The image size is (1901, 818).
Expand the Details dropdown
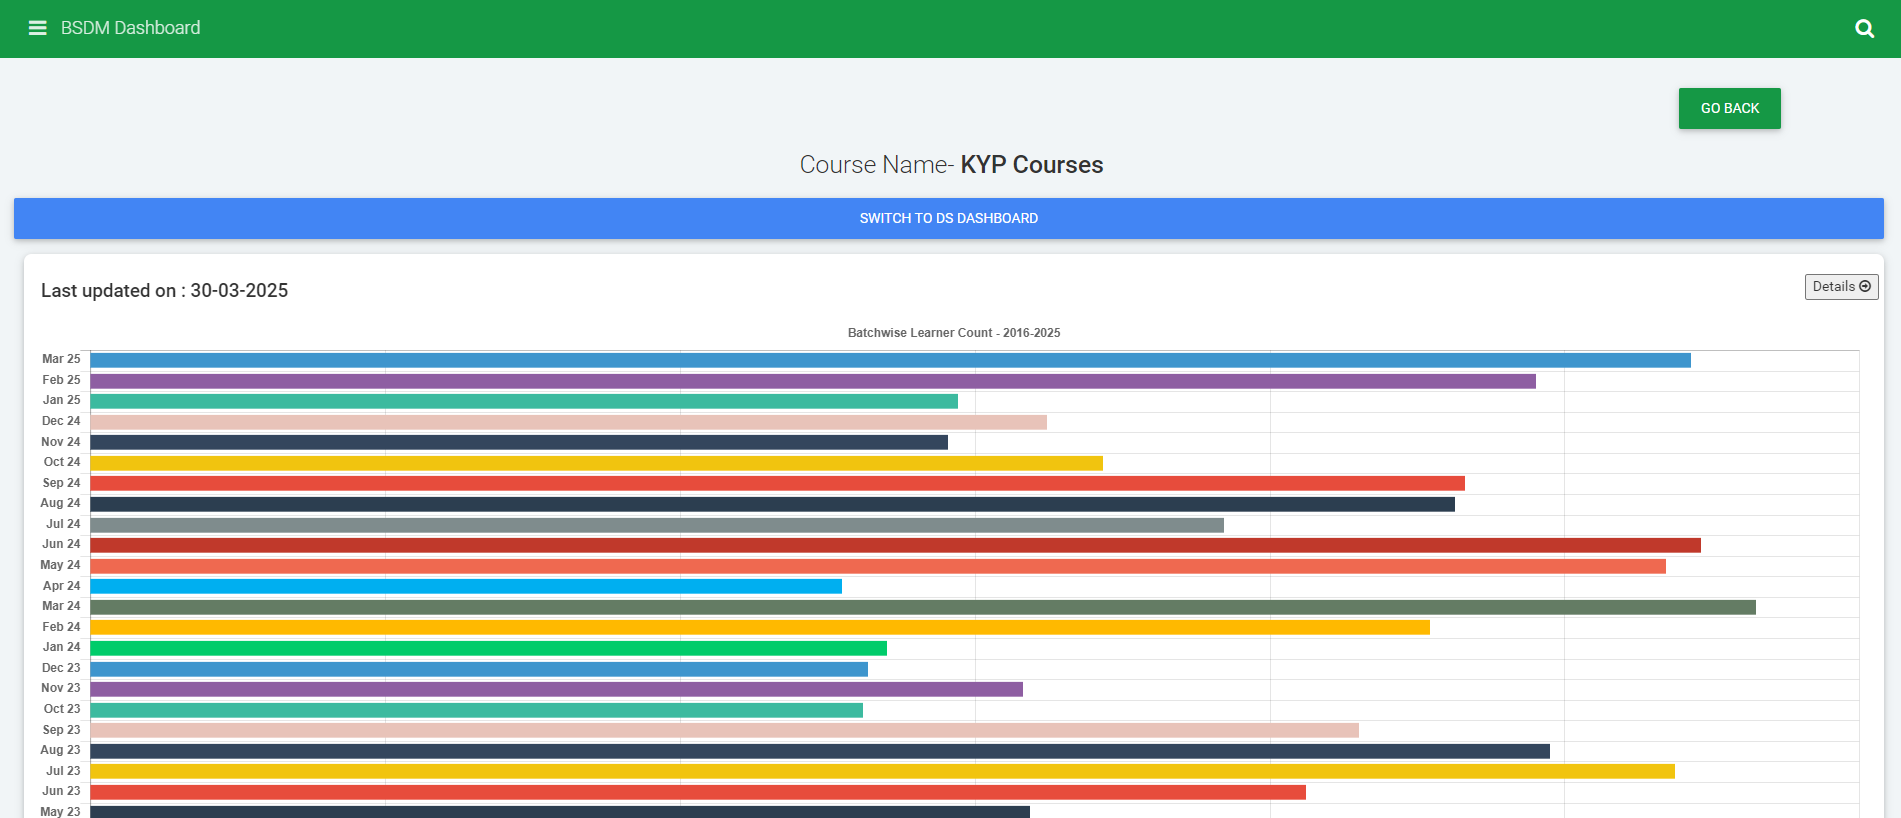(x=1841, y=287)
